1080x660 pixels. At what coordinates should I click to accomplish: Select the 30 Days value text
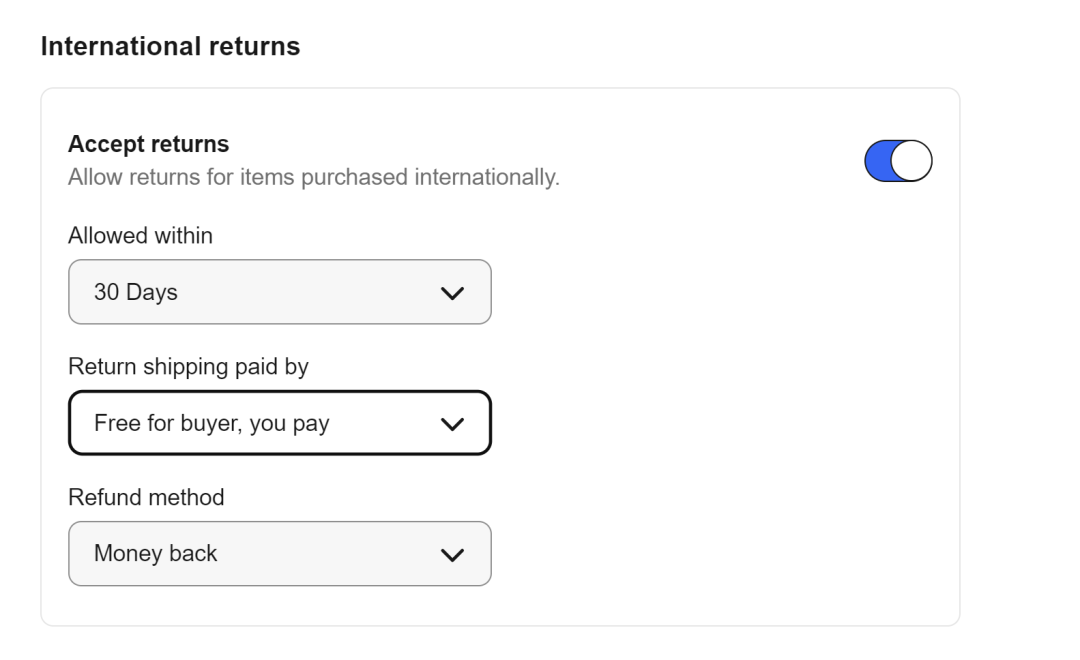[135, 293]
